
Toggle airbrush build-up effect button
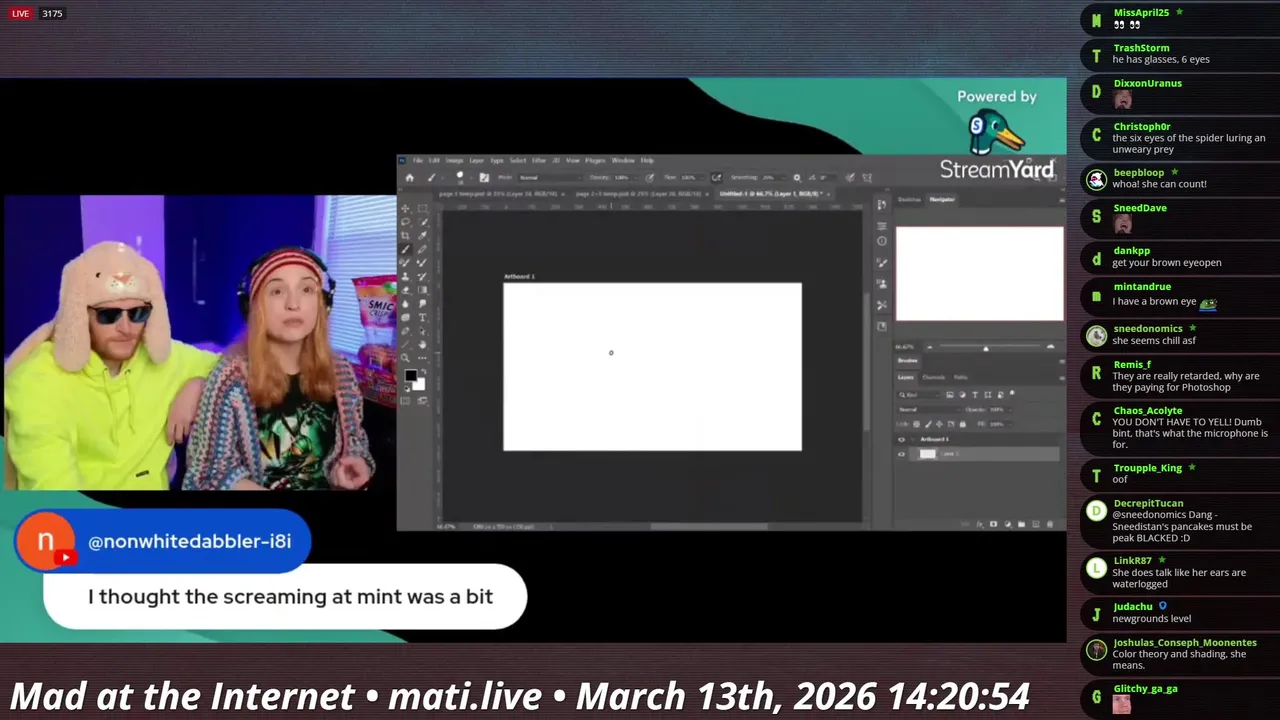(716, 177)
